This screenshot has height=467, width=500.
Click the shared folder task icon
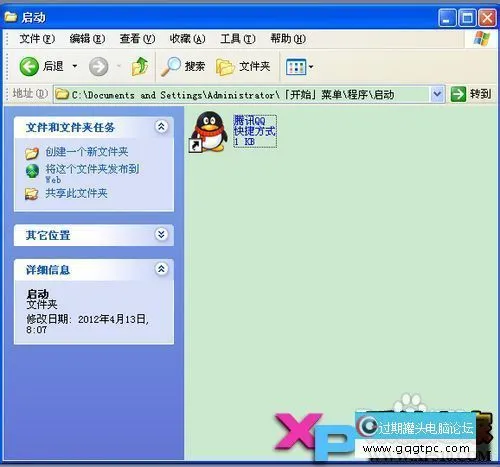pos(32,194)
